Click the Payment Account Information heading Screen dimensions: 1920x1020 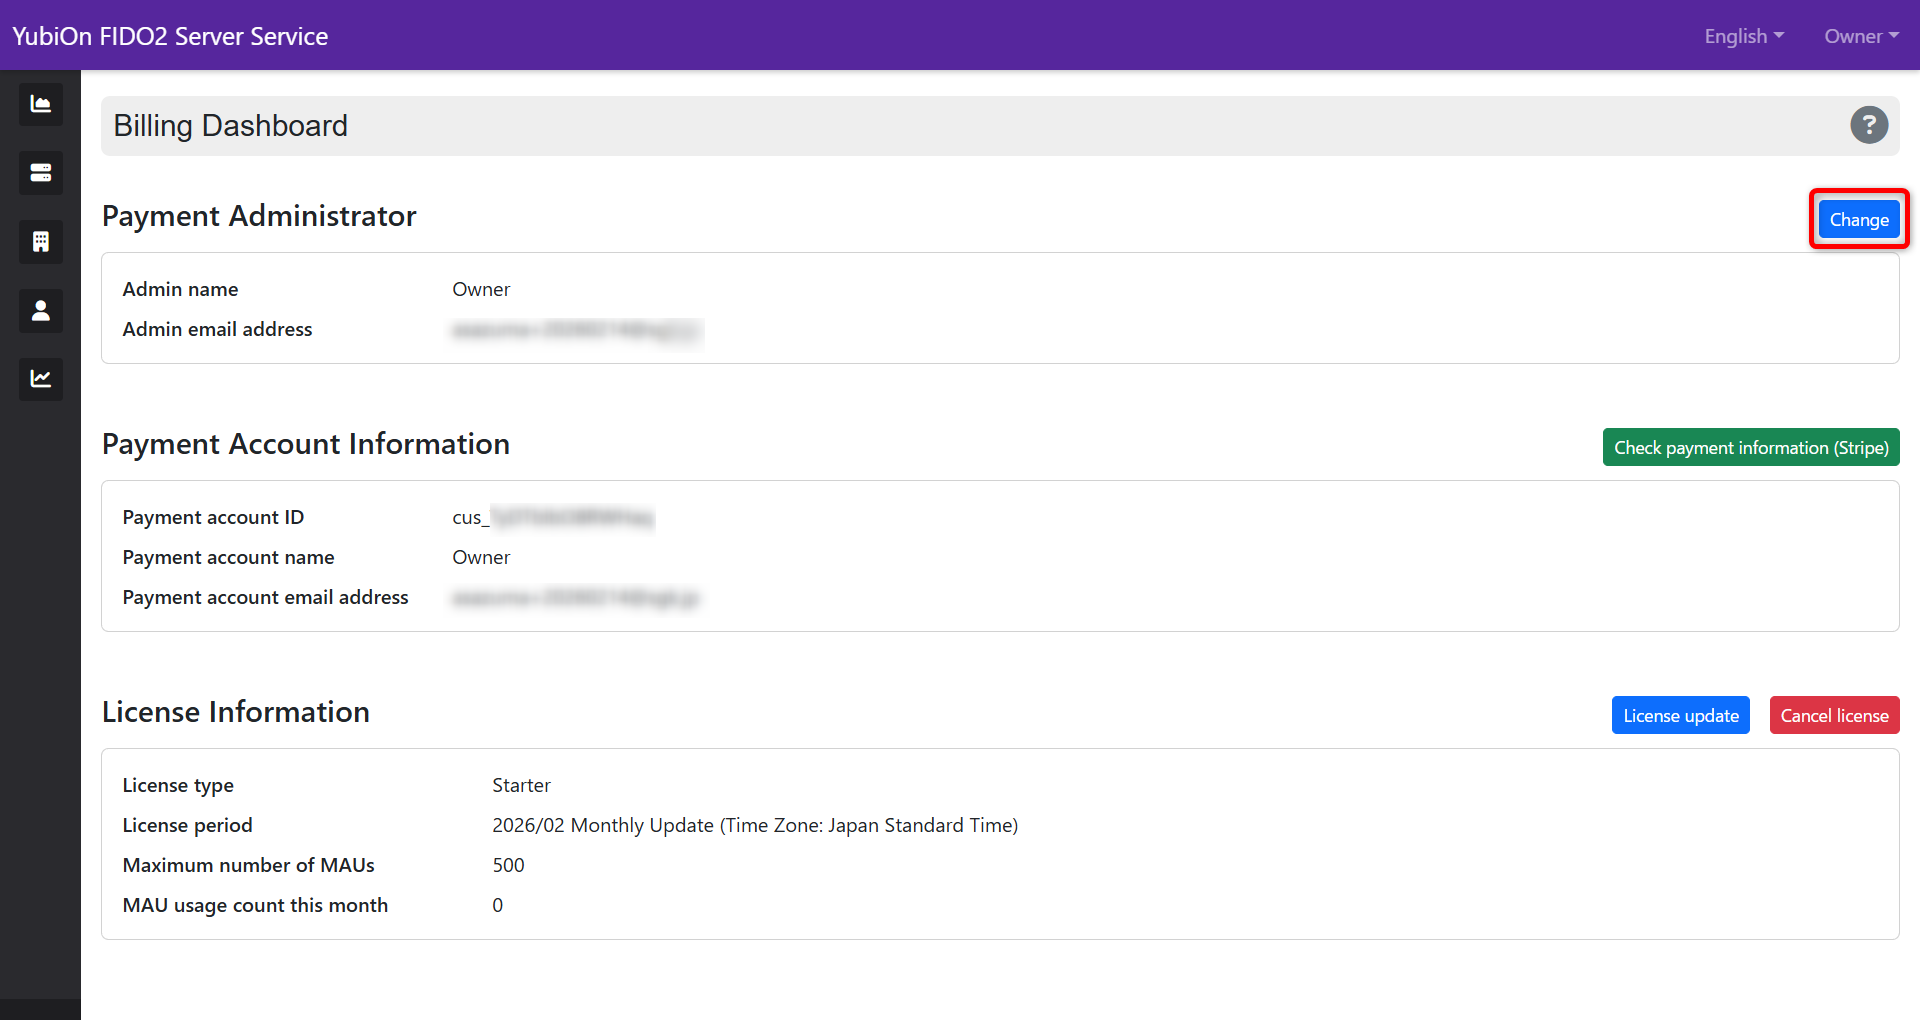306,444
